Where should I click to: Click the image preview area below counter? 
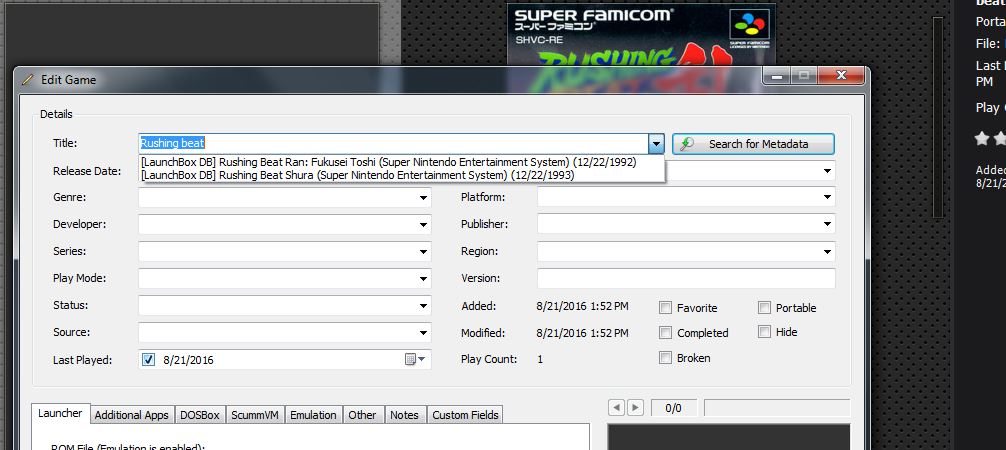[x=729, y=437]
